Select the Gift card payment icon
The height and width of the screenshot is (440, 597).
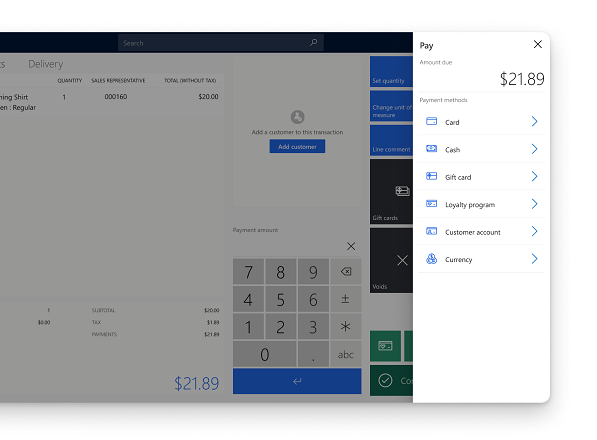coord(431,176)
